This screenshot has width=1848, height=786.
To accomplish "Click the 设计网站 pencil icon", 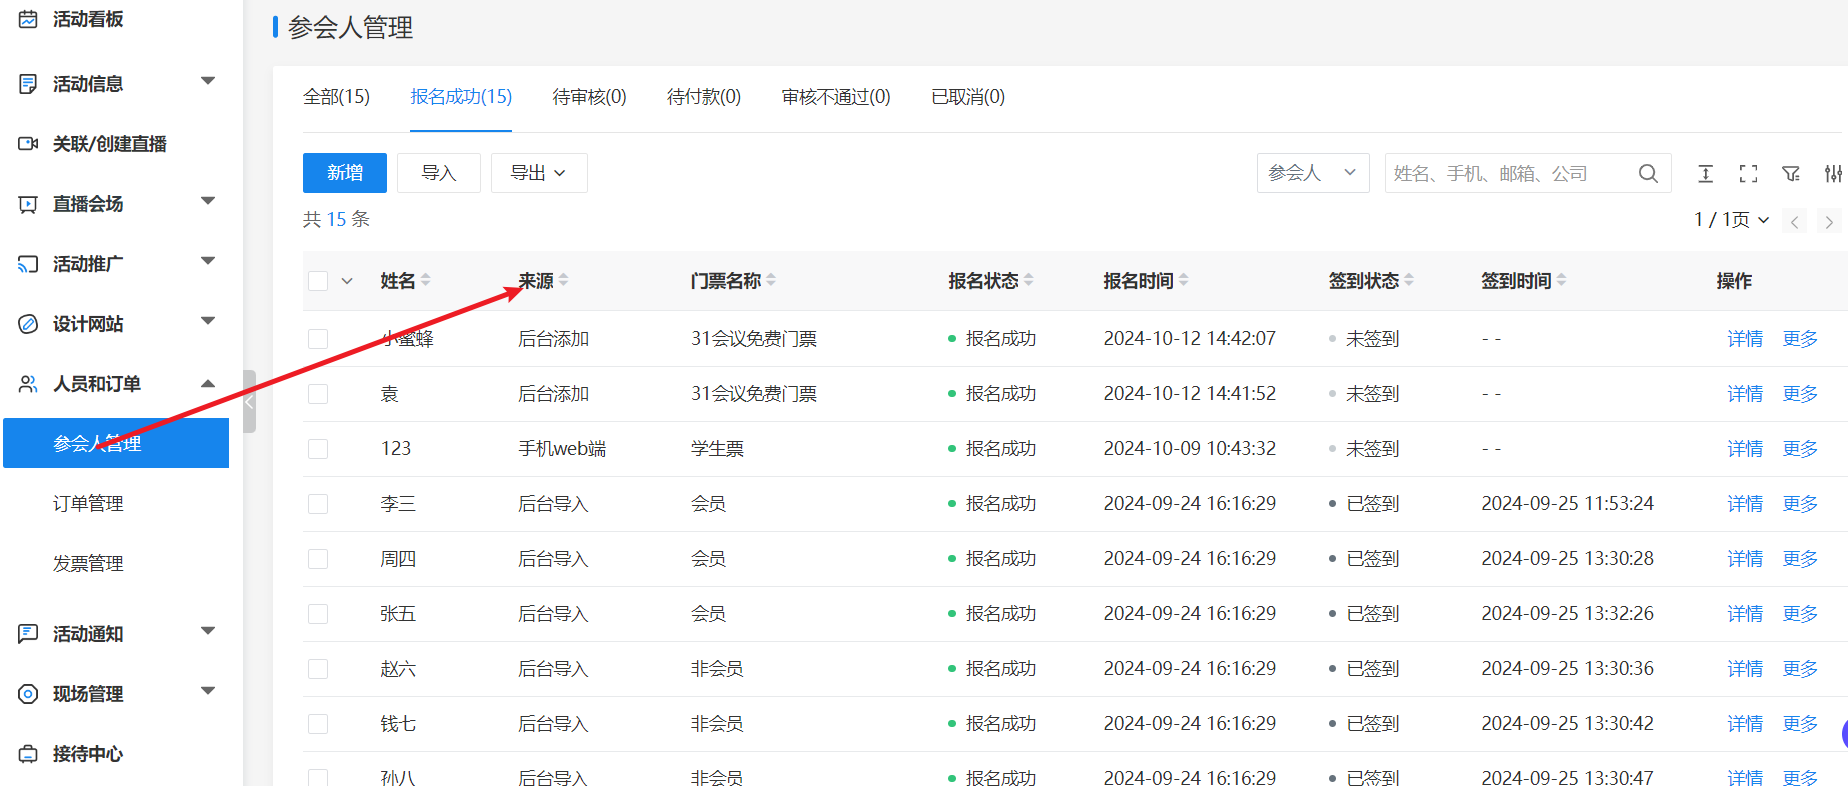I will tap(28, 324).
